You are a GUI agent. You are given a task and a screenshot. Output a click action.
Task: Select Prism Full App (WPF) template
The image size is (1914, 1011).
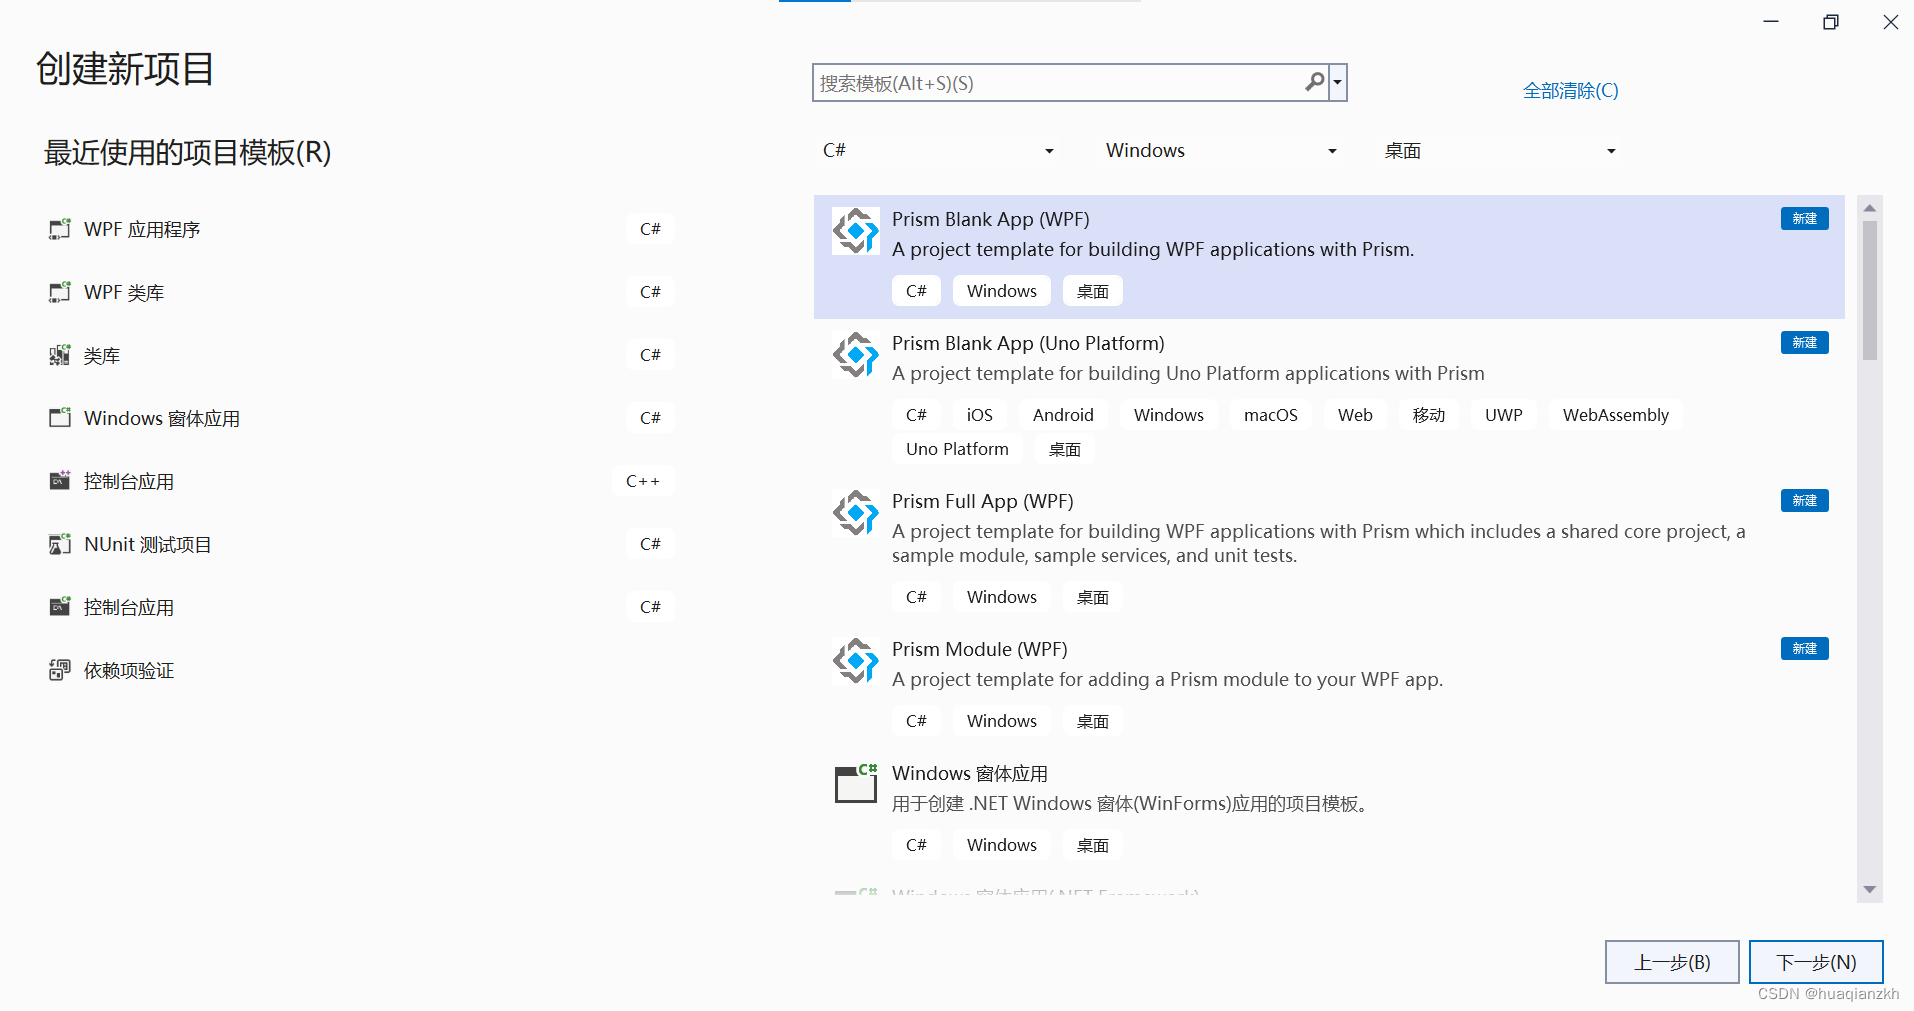pos(1329,550)
